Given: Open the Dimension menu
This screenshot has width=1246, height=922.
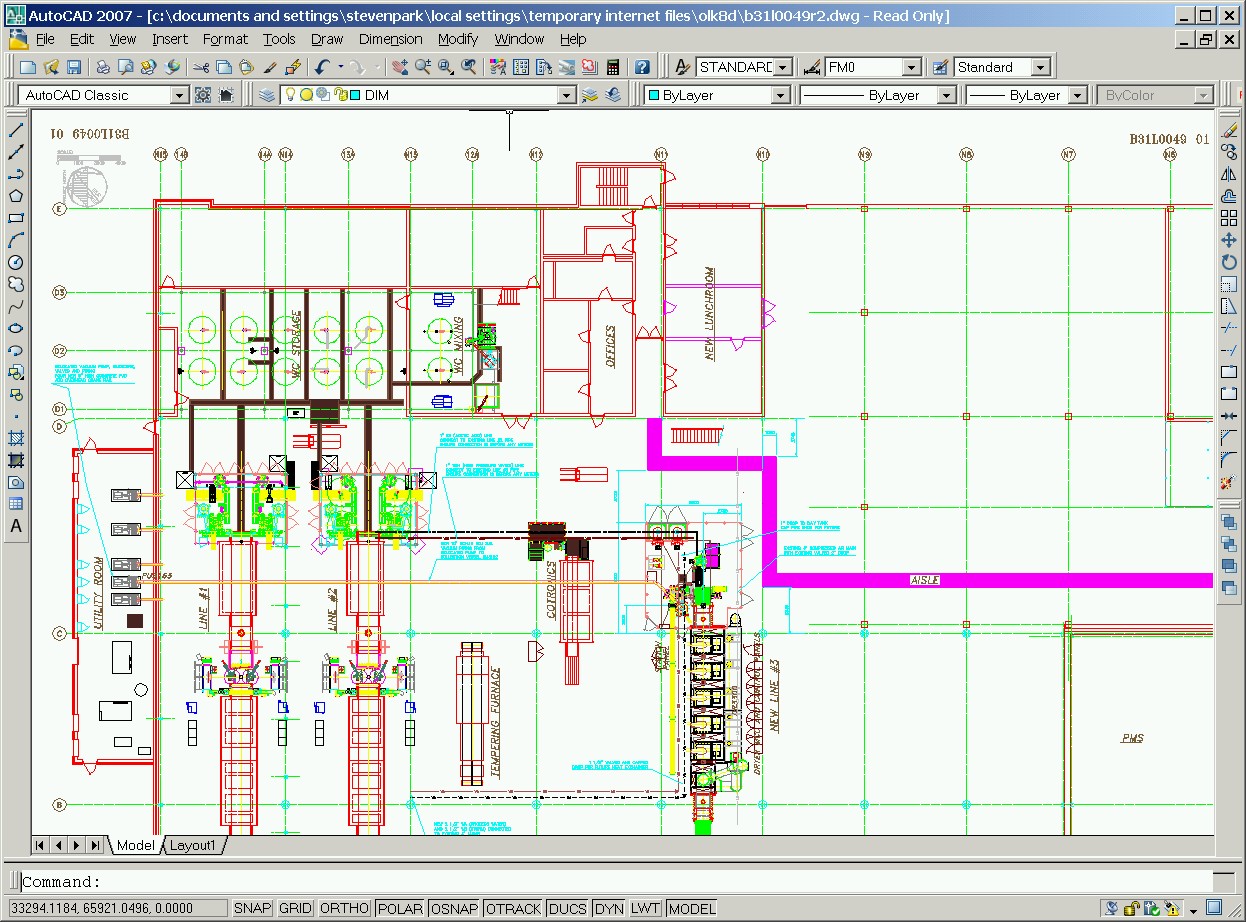Looking at the screenshot, I should 390,39.
